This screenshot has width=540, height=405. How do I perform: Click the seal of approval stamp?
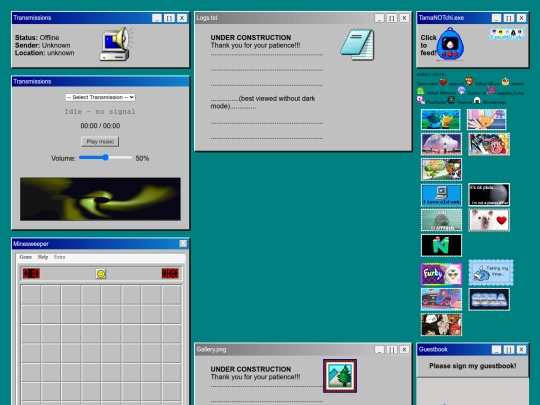442,220
